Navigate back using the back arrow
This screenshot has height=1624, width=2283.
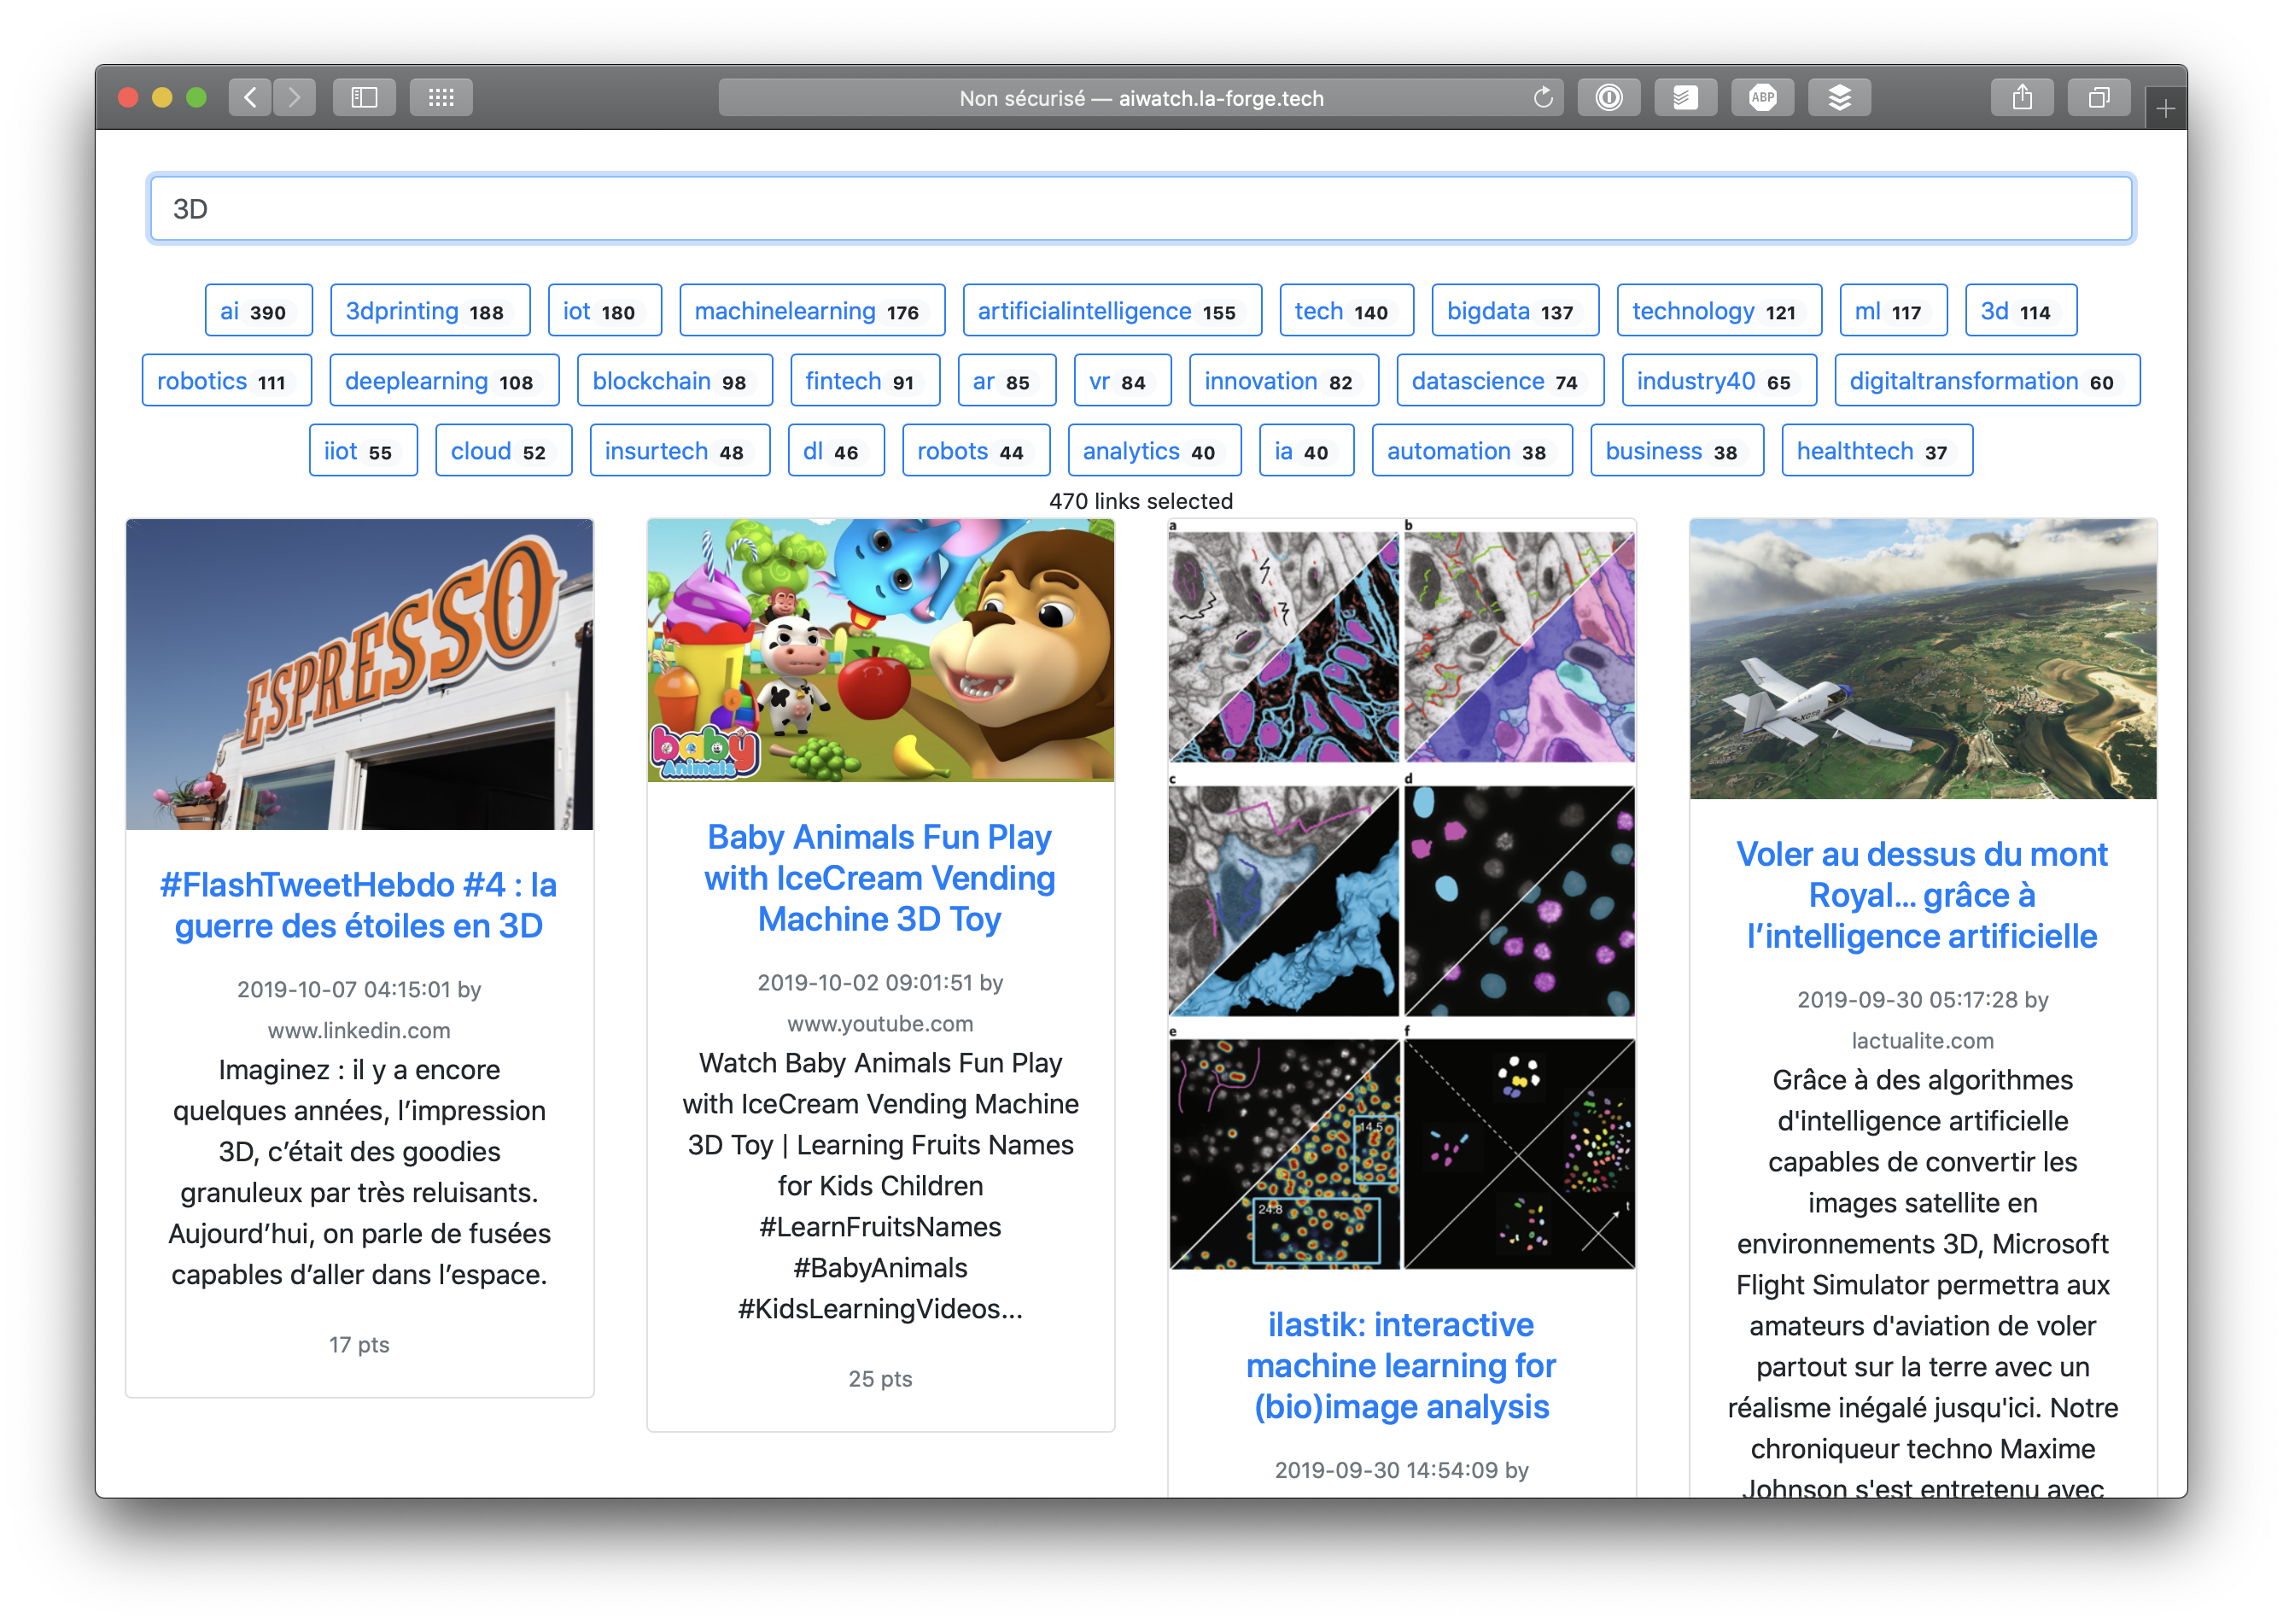[251, 97]
